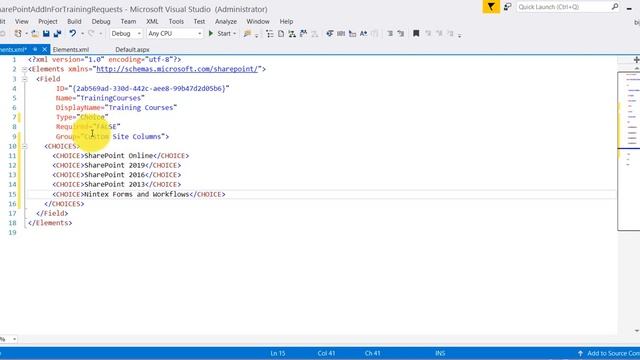Toggle a bookmark with the bookmark icon

click(x=416, y=34)
